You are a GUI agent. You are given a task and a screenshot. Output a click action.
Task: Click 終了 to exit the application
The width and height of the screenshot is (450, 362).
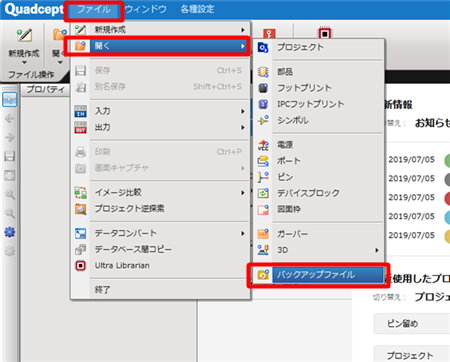pos(160,290)
